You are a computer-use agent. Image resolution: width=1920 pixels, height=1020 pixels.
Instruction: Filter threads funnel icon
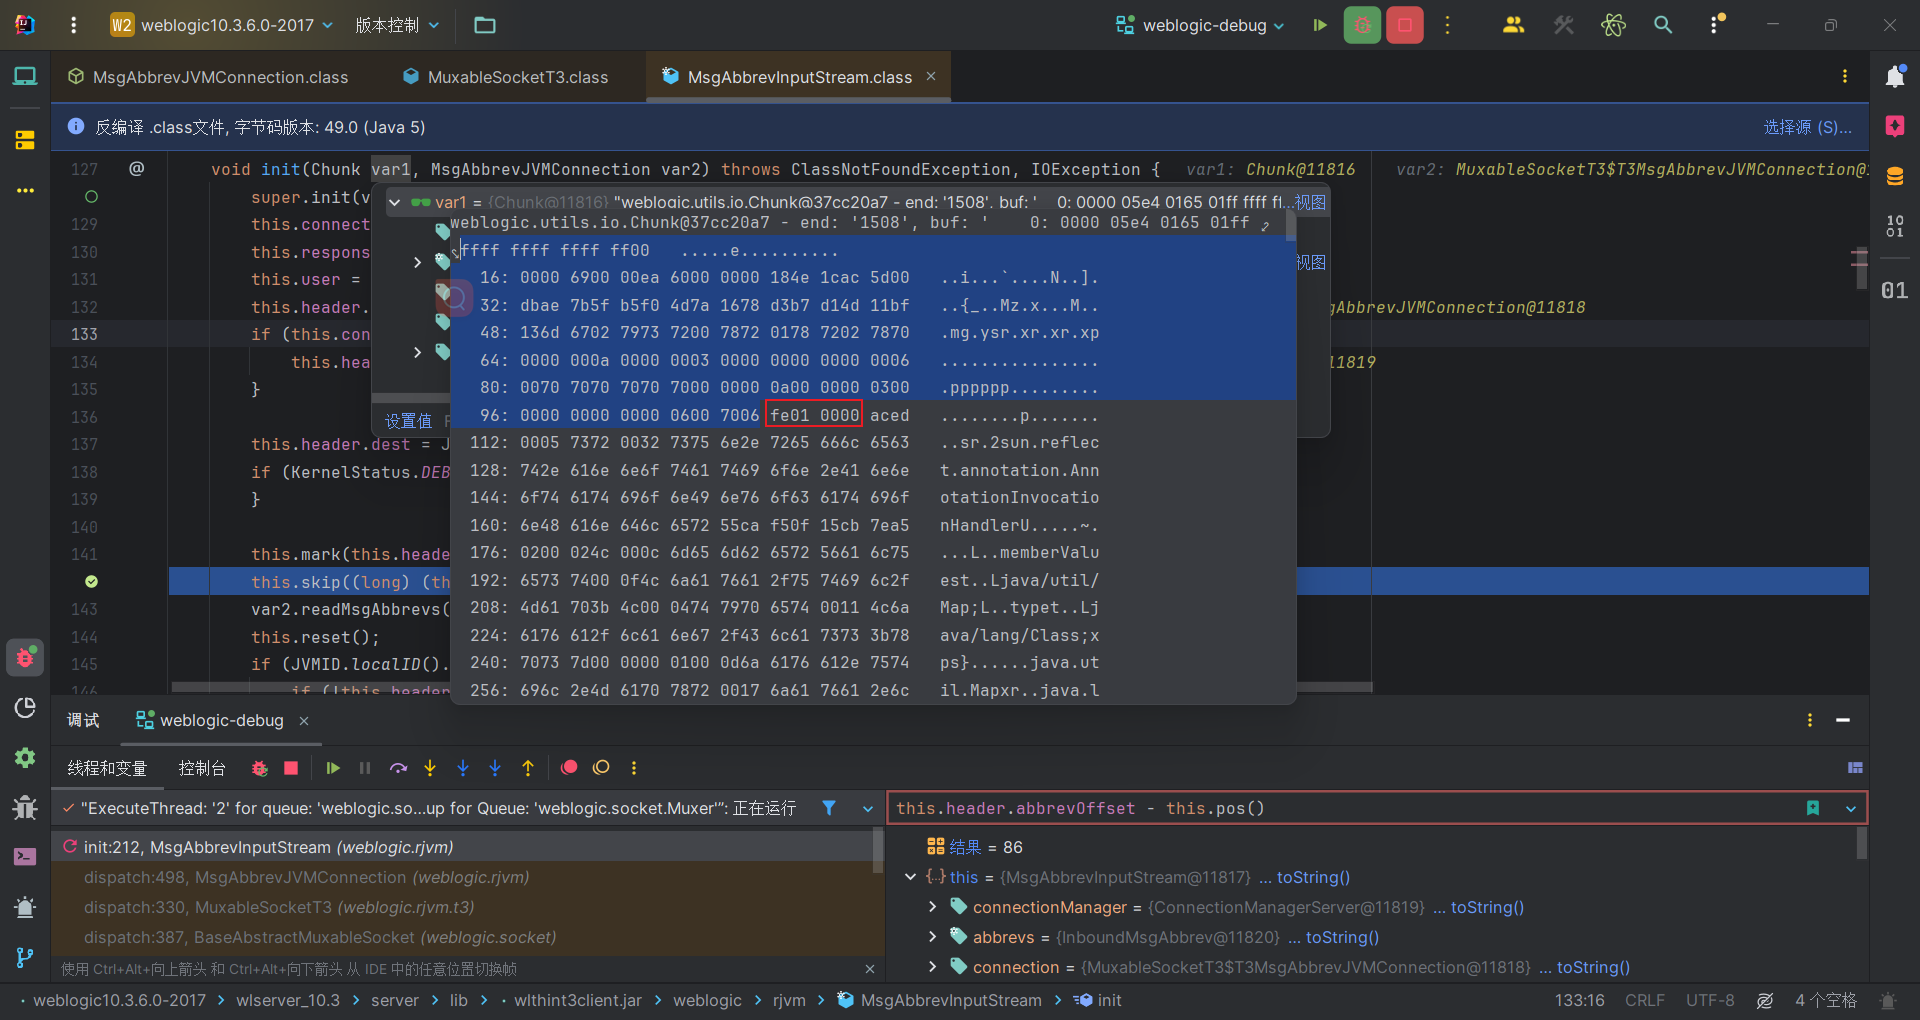[829, 808]
